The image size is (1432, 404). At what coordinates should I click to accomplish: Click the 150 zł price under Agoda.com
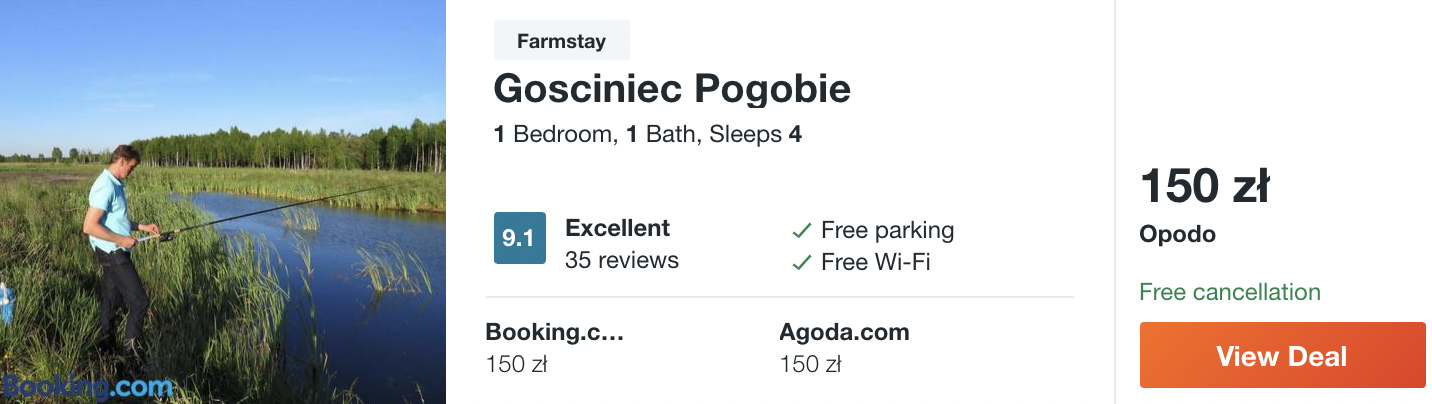[811, 364]
